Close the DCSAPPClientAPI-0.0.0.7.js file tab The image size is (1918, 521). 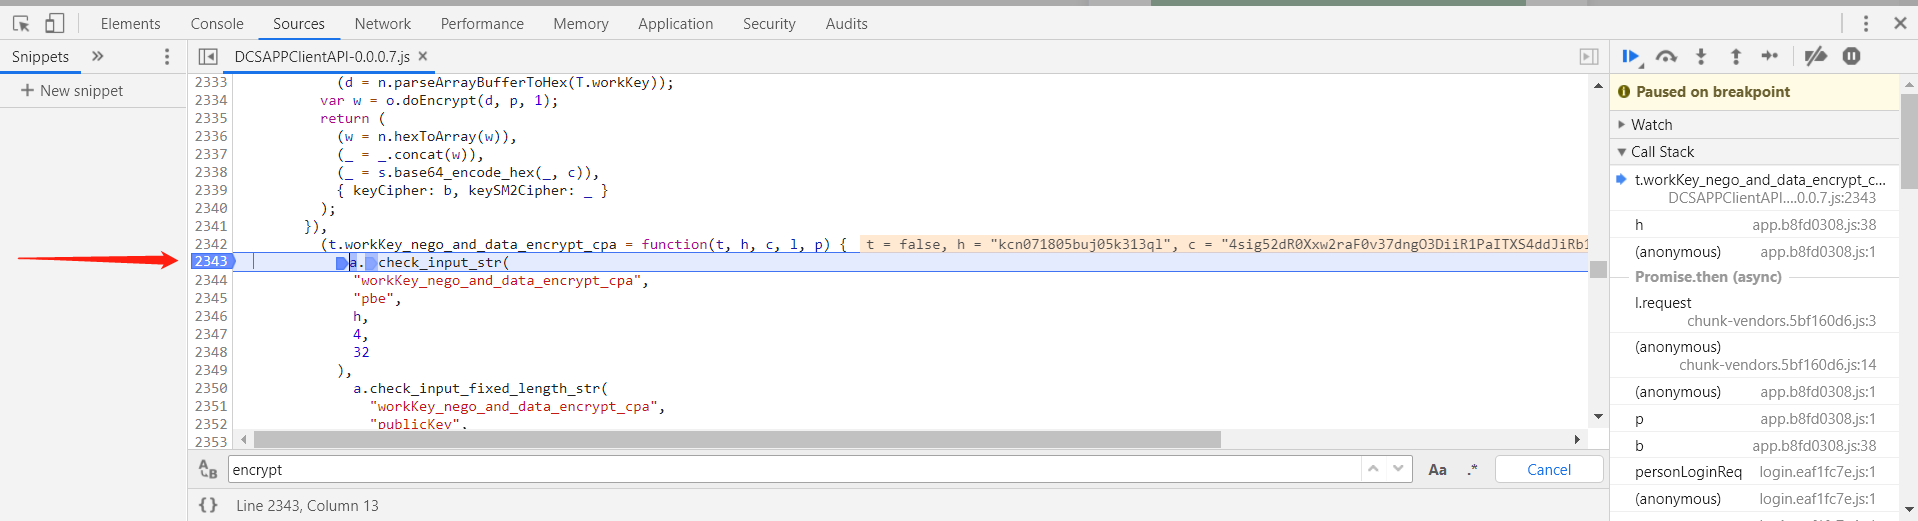[423, 57]
